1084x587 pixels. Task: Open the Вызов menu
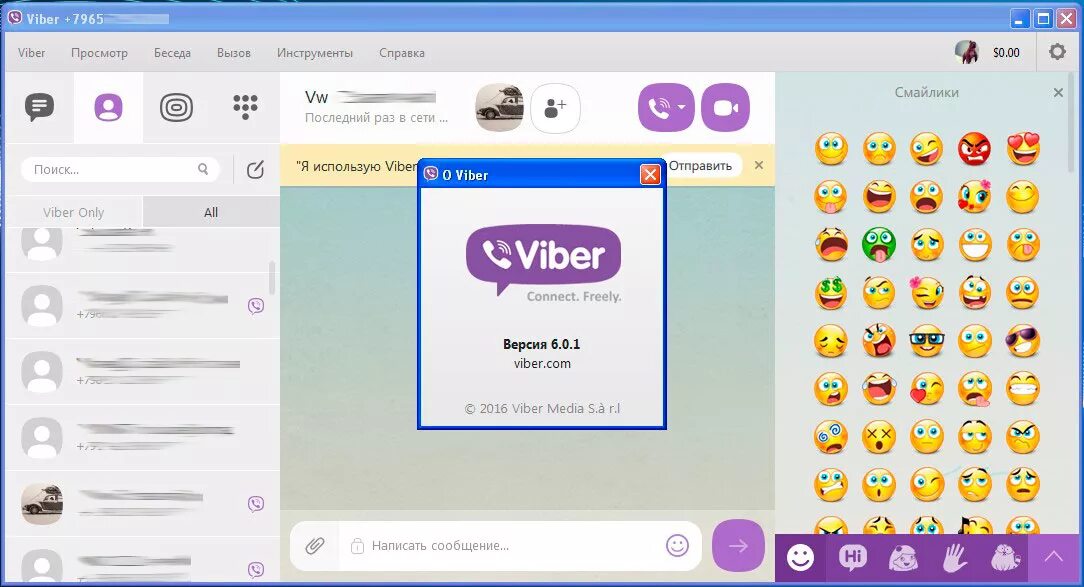pyautogui.click(x=234, y=53)
